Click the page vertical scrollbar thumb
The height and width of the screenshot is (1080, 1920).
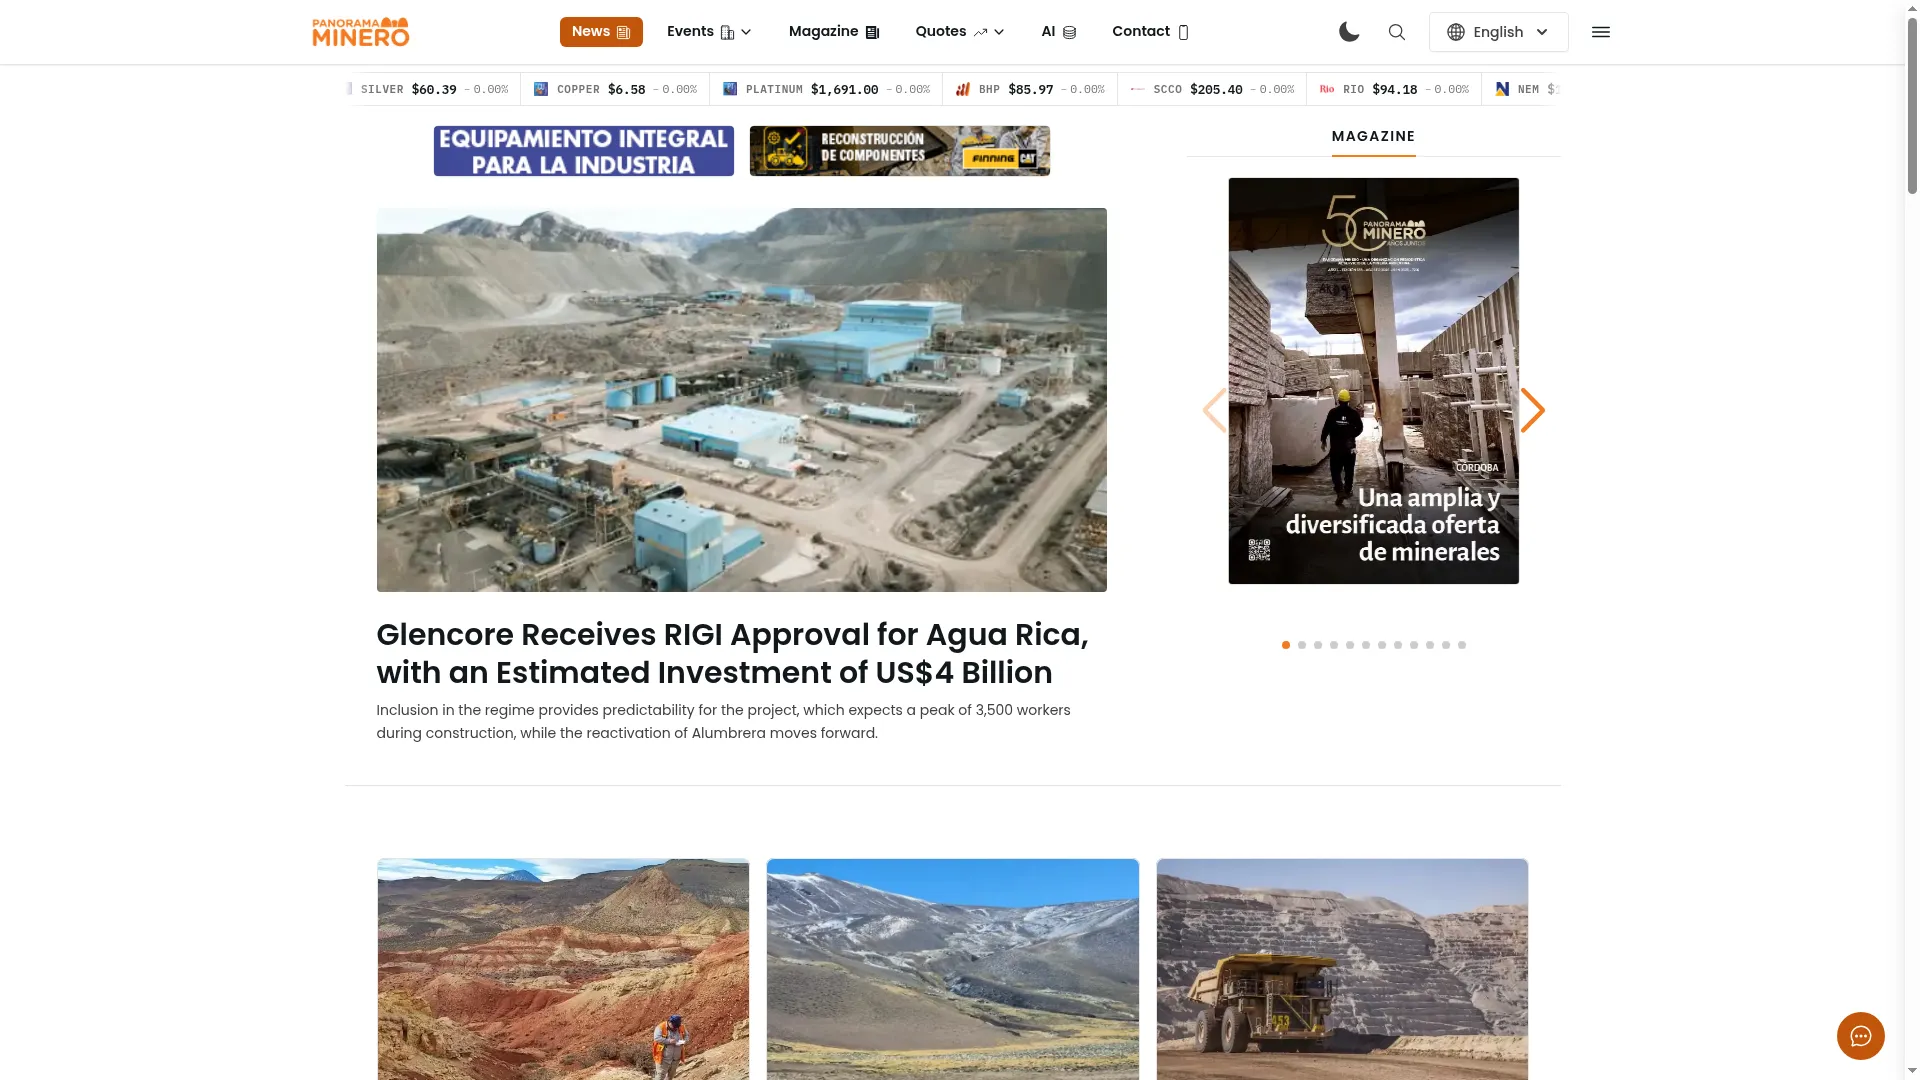(x=1912, y=104)
